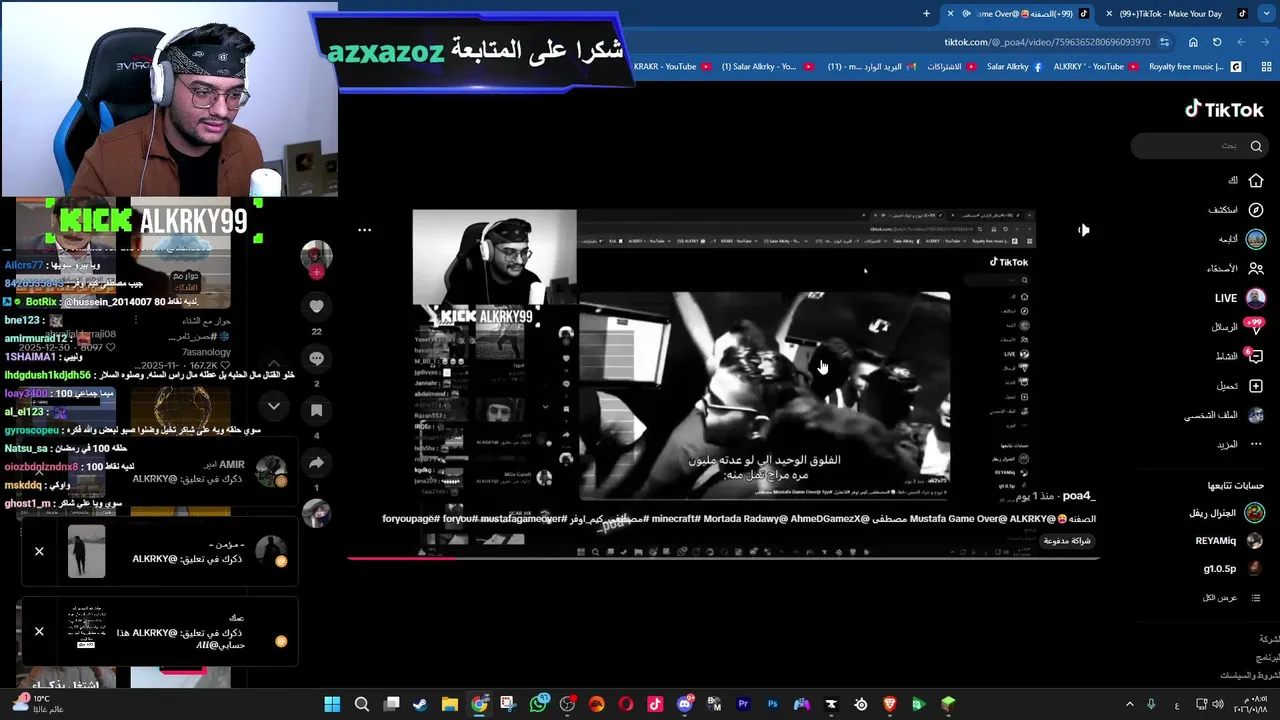The height and width of the screenshot is (720, 1280).
Task: Open the Explore compass icon
Action: click(x=1256, y=210)
